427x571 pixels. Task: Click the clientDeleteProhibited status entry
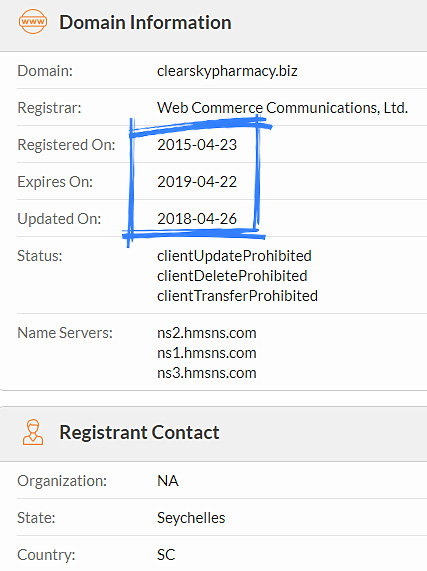232,276
